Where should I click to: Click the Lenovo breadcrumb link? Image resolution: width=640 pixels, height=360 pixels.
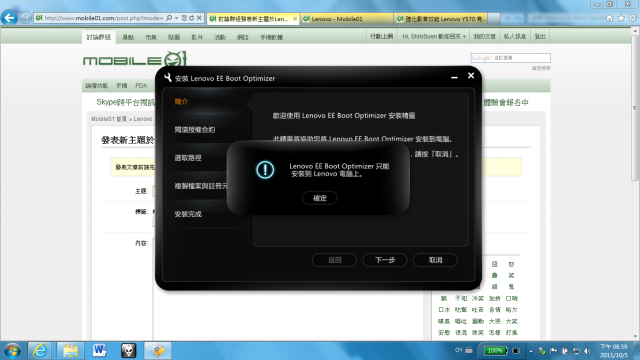pos(143,119)
